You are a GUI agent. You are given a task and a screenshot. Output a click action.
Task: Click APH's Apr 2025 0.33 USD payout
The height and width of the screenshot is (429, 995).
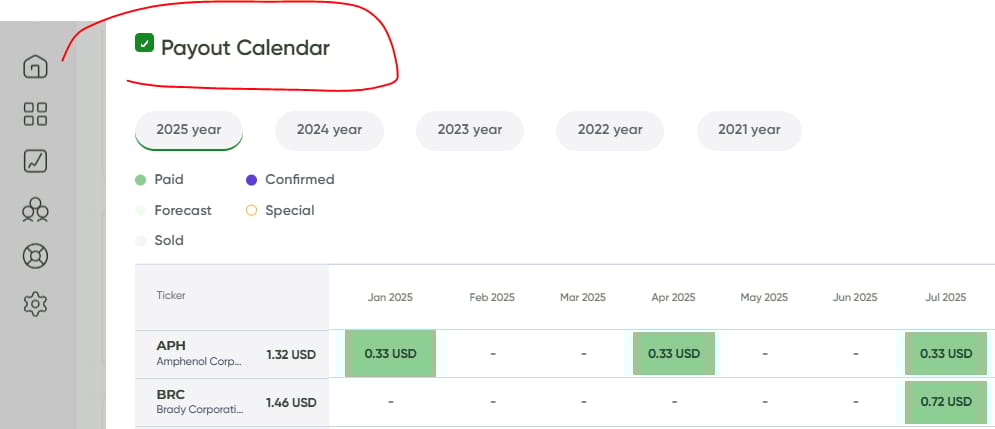point(673,354)
